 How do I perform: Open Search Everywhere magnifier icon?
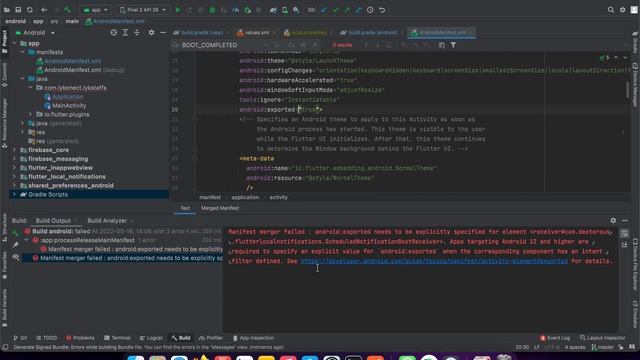coord(611,10)
